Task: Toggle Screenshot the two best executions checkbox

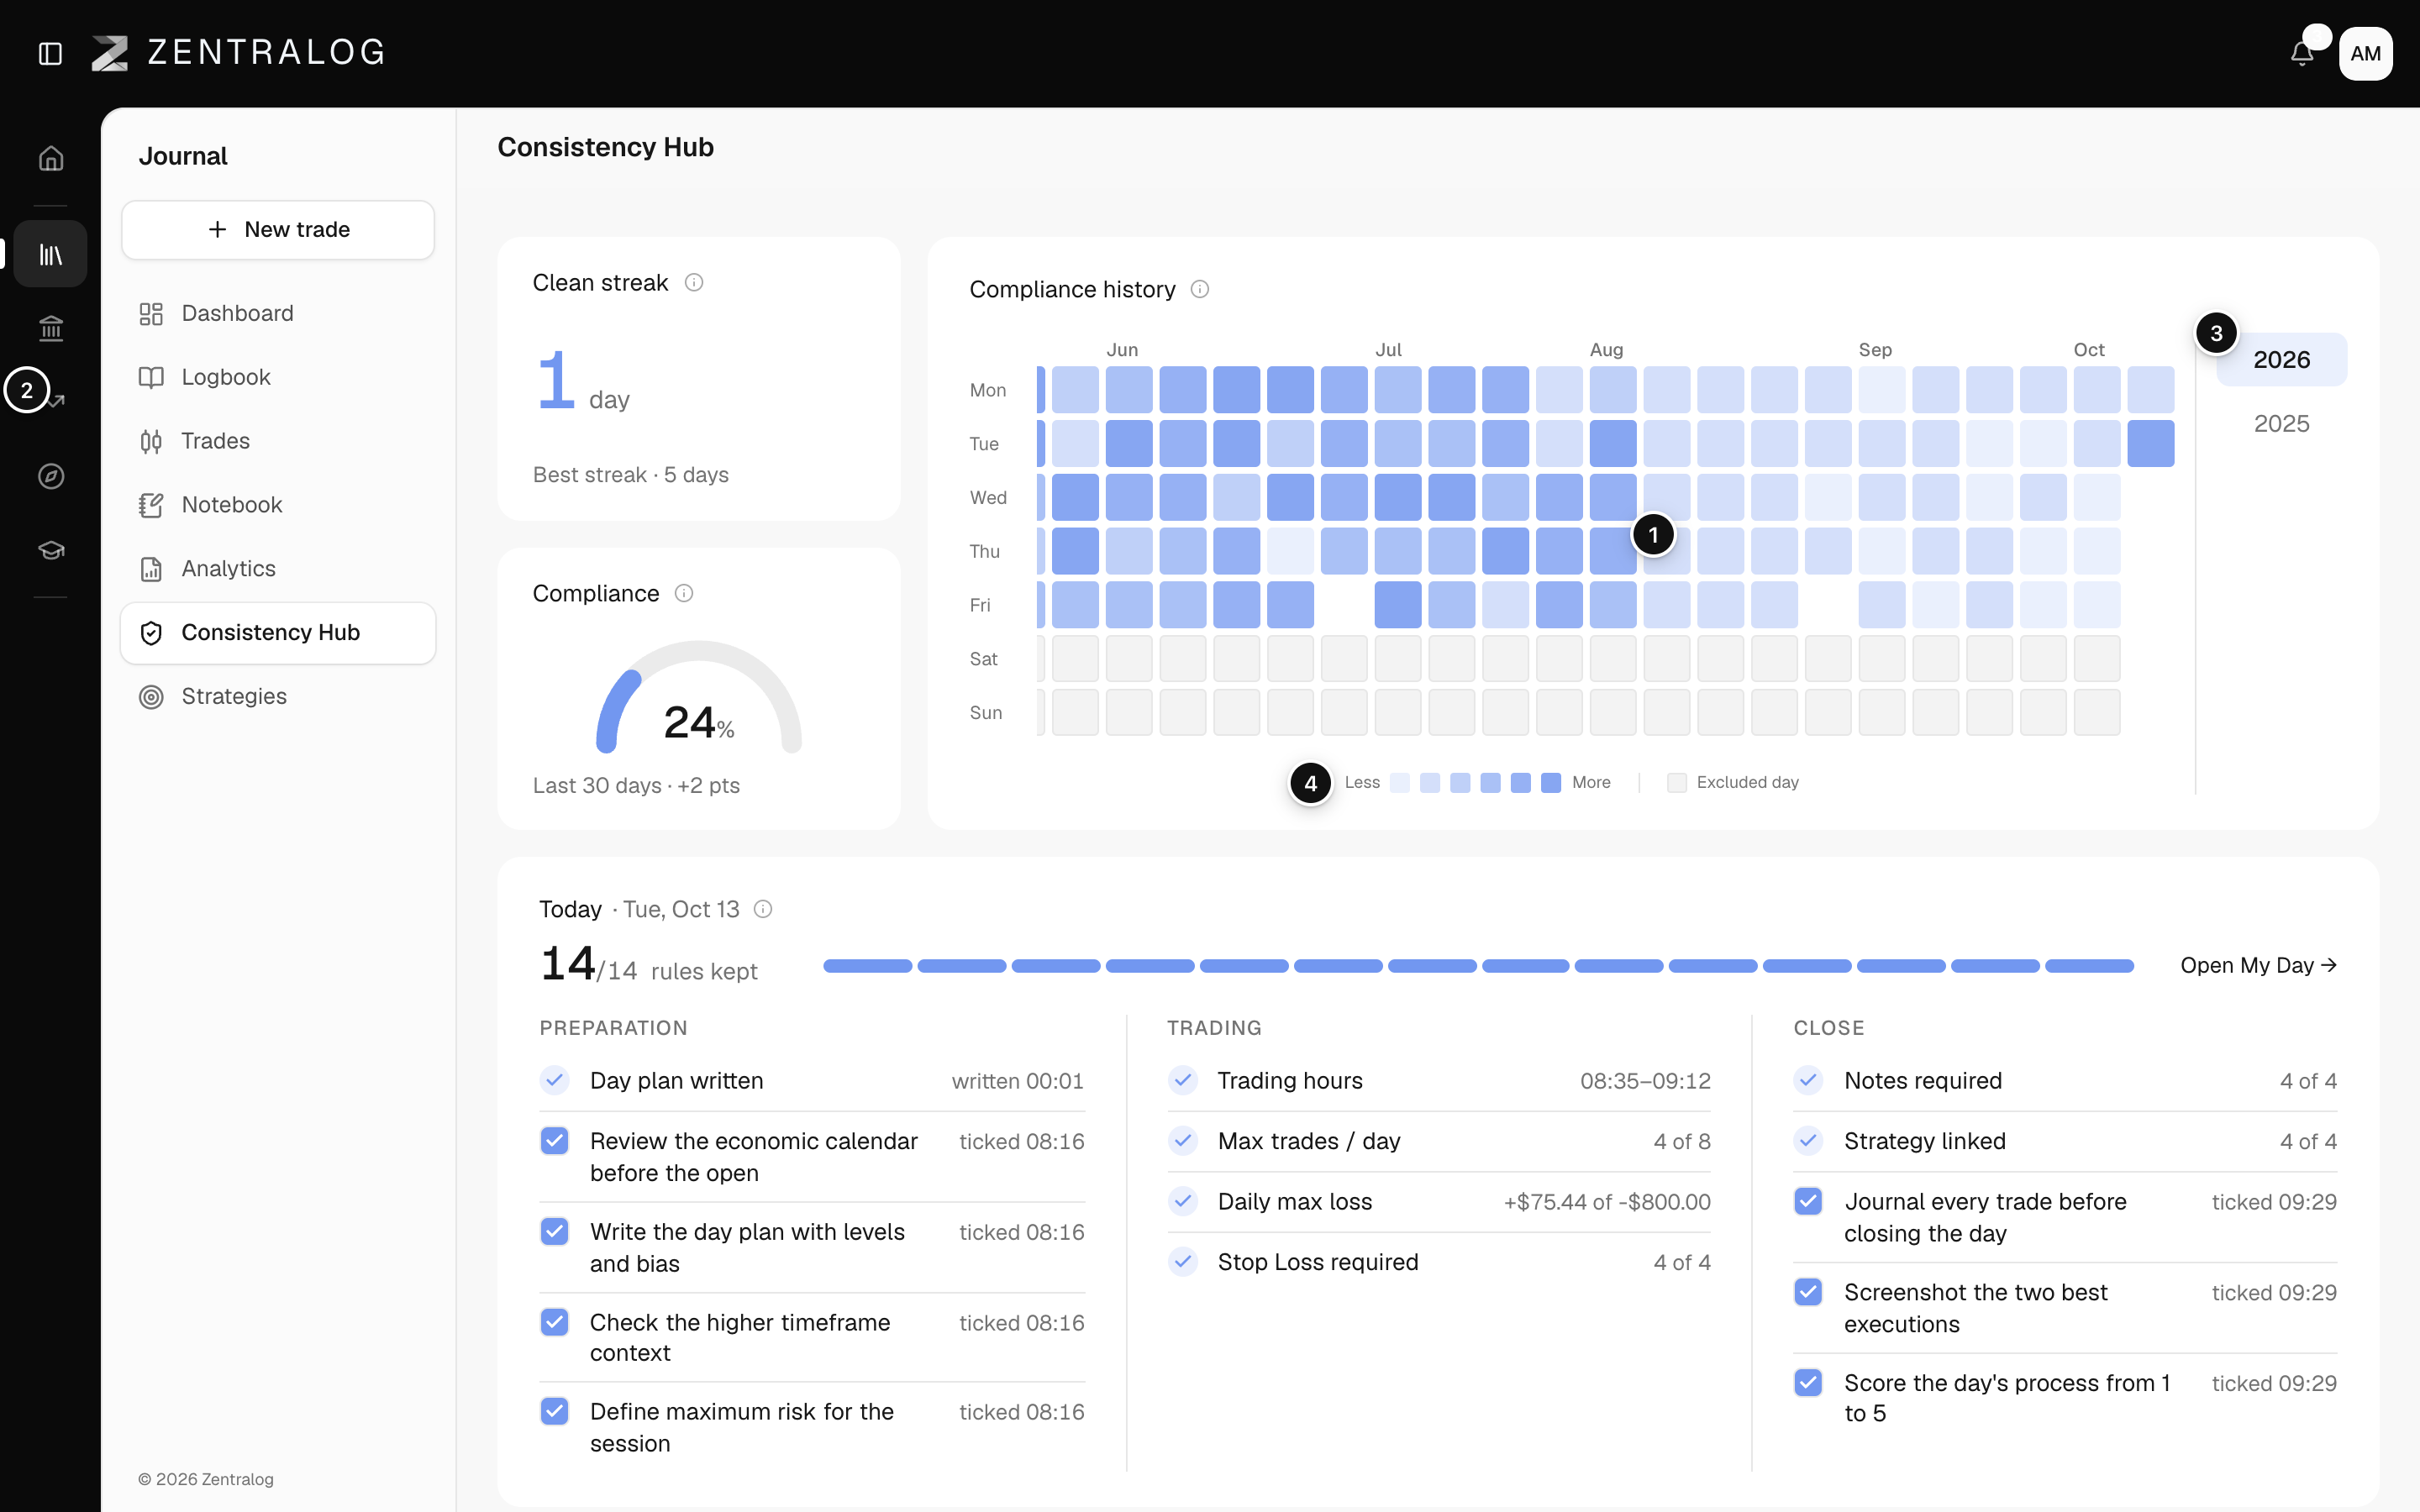Action: [1808, 1292]
